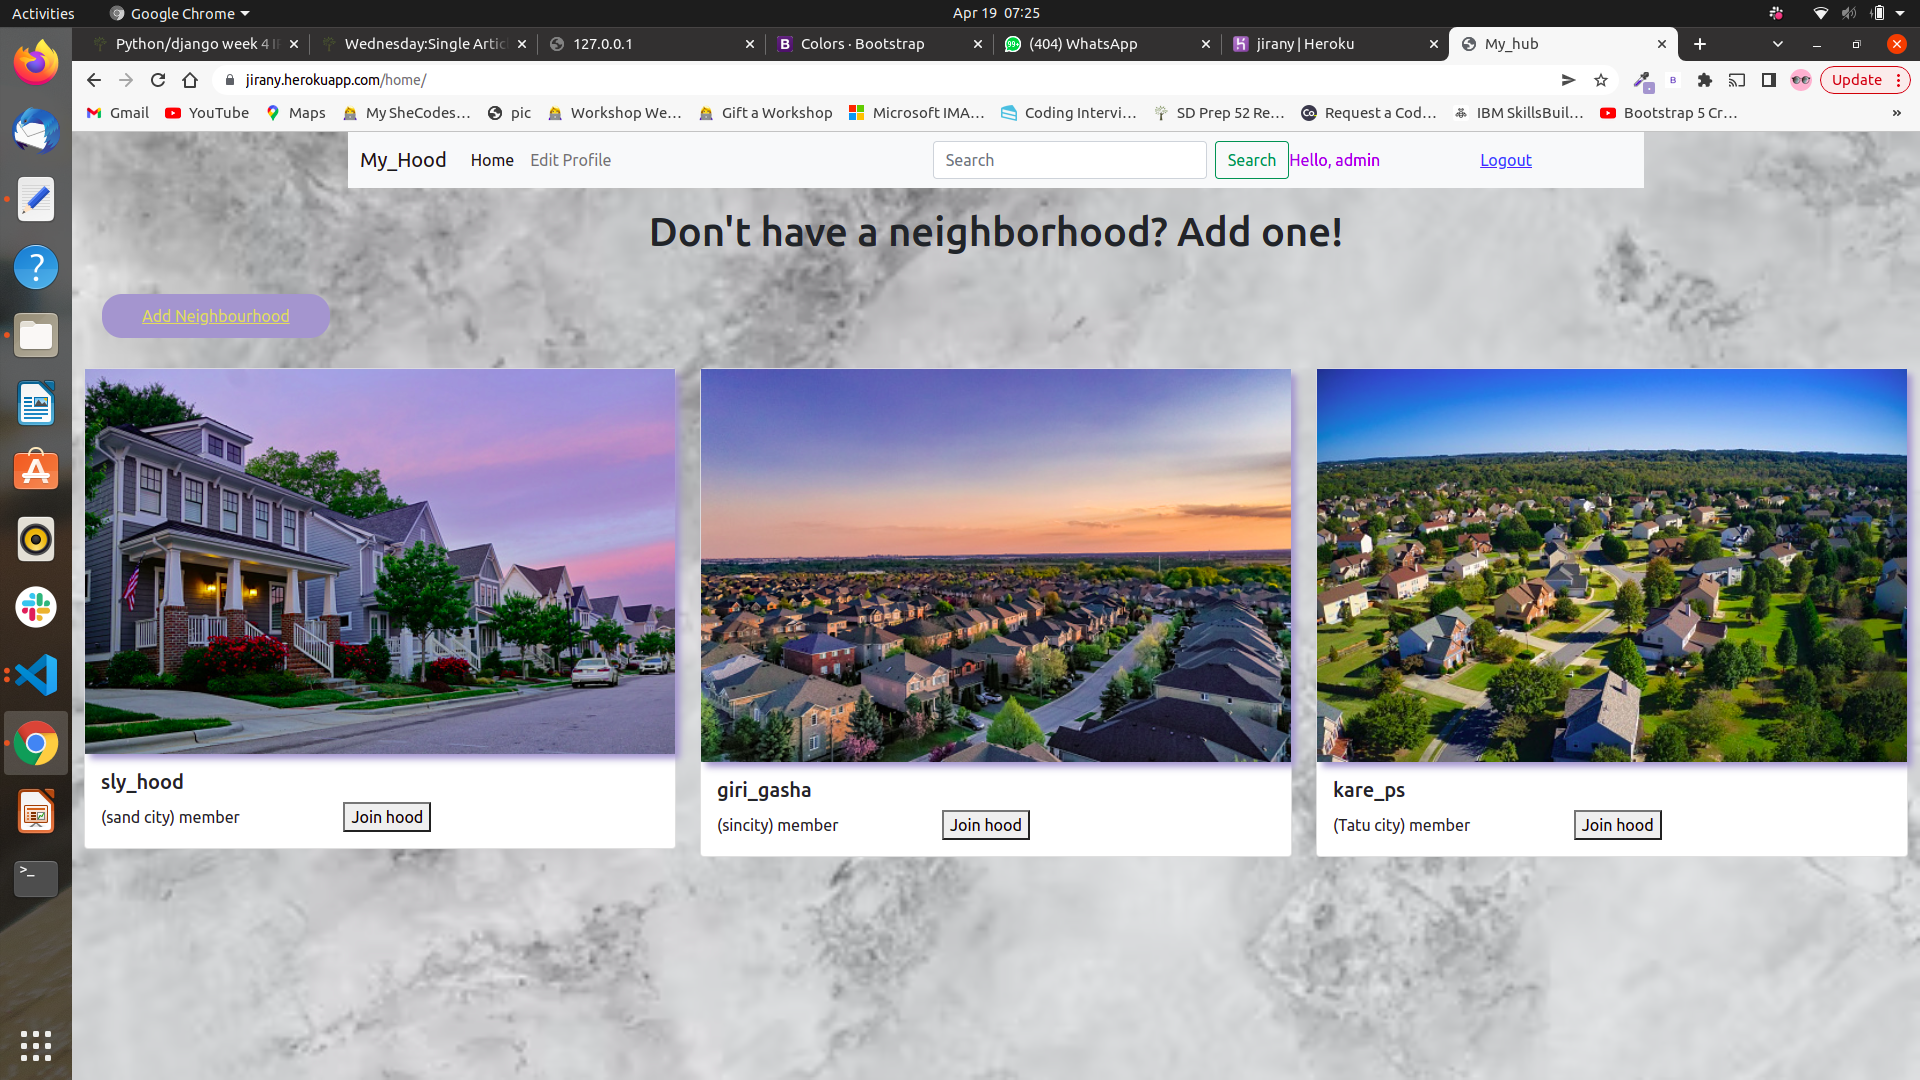Bookmark this page with star icon

[x=1601, y=80]
